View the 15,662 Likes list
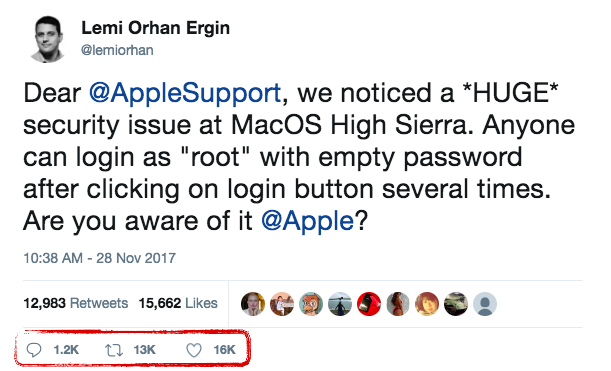 [x=178, y=303]
